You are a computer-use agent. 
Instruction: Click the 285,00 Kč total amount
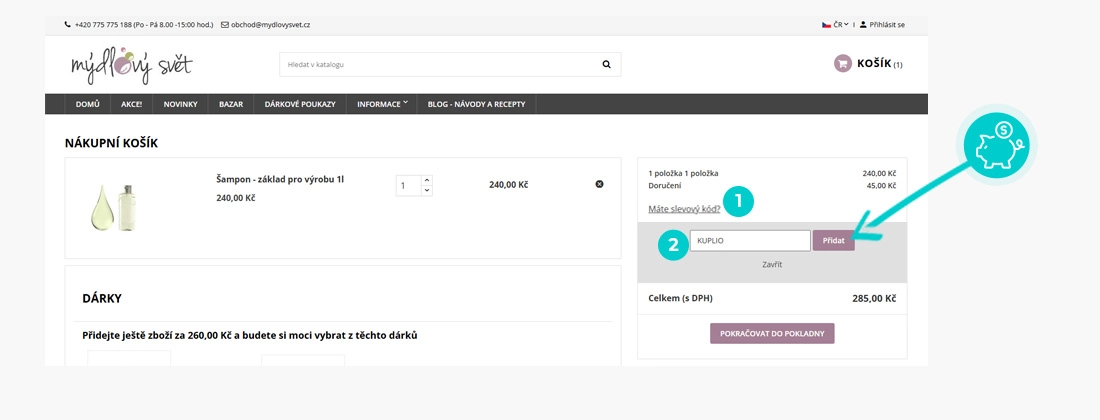(874, 299)
